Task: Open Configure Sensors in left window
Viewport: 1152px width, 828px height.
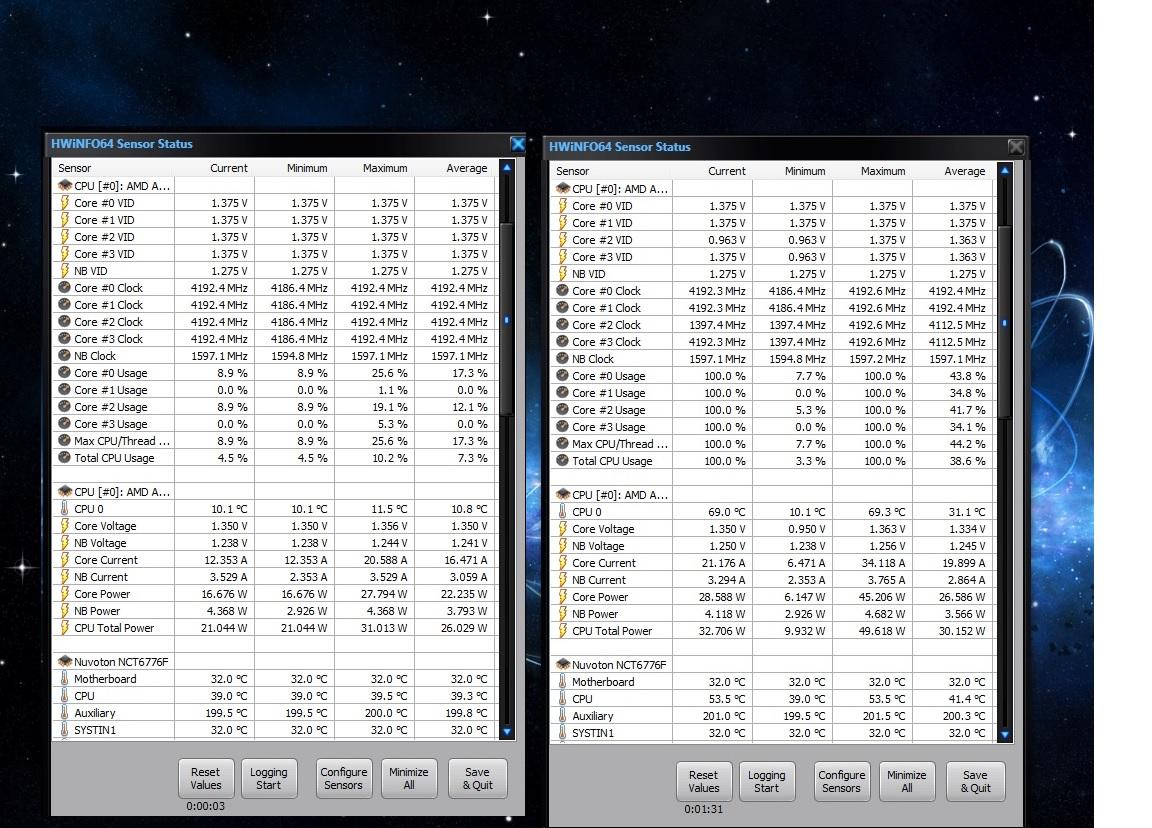Action: 344,778
